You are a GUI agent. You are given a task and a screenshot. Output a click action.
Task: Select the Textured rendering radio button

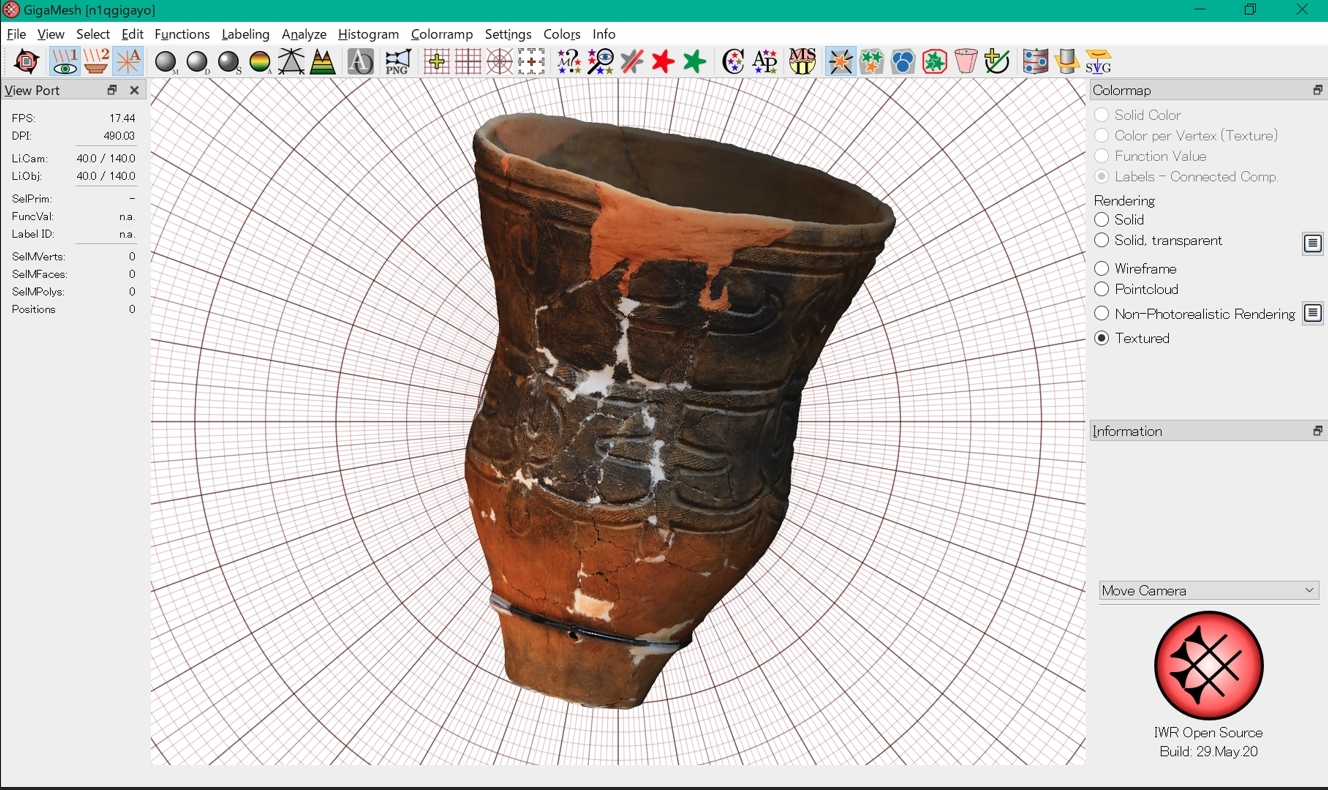1102,339
